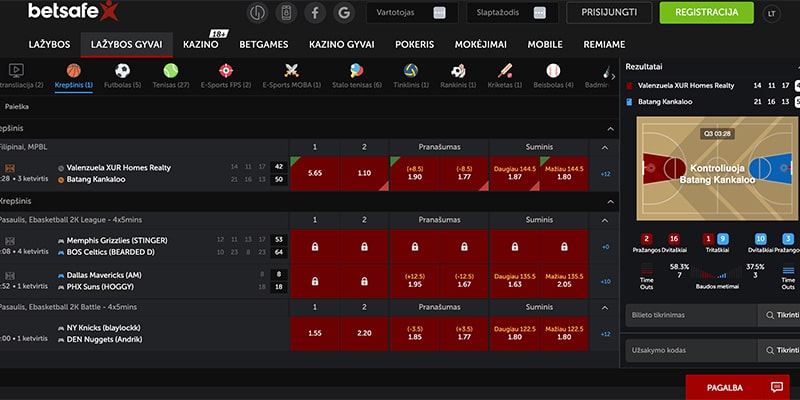Screen dimensions: 800x400
Task: Open the Kazino Gyvai tab
Action: pyautogui.click(x=341, y=44)
